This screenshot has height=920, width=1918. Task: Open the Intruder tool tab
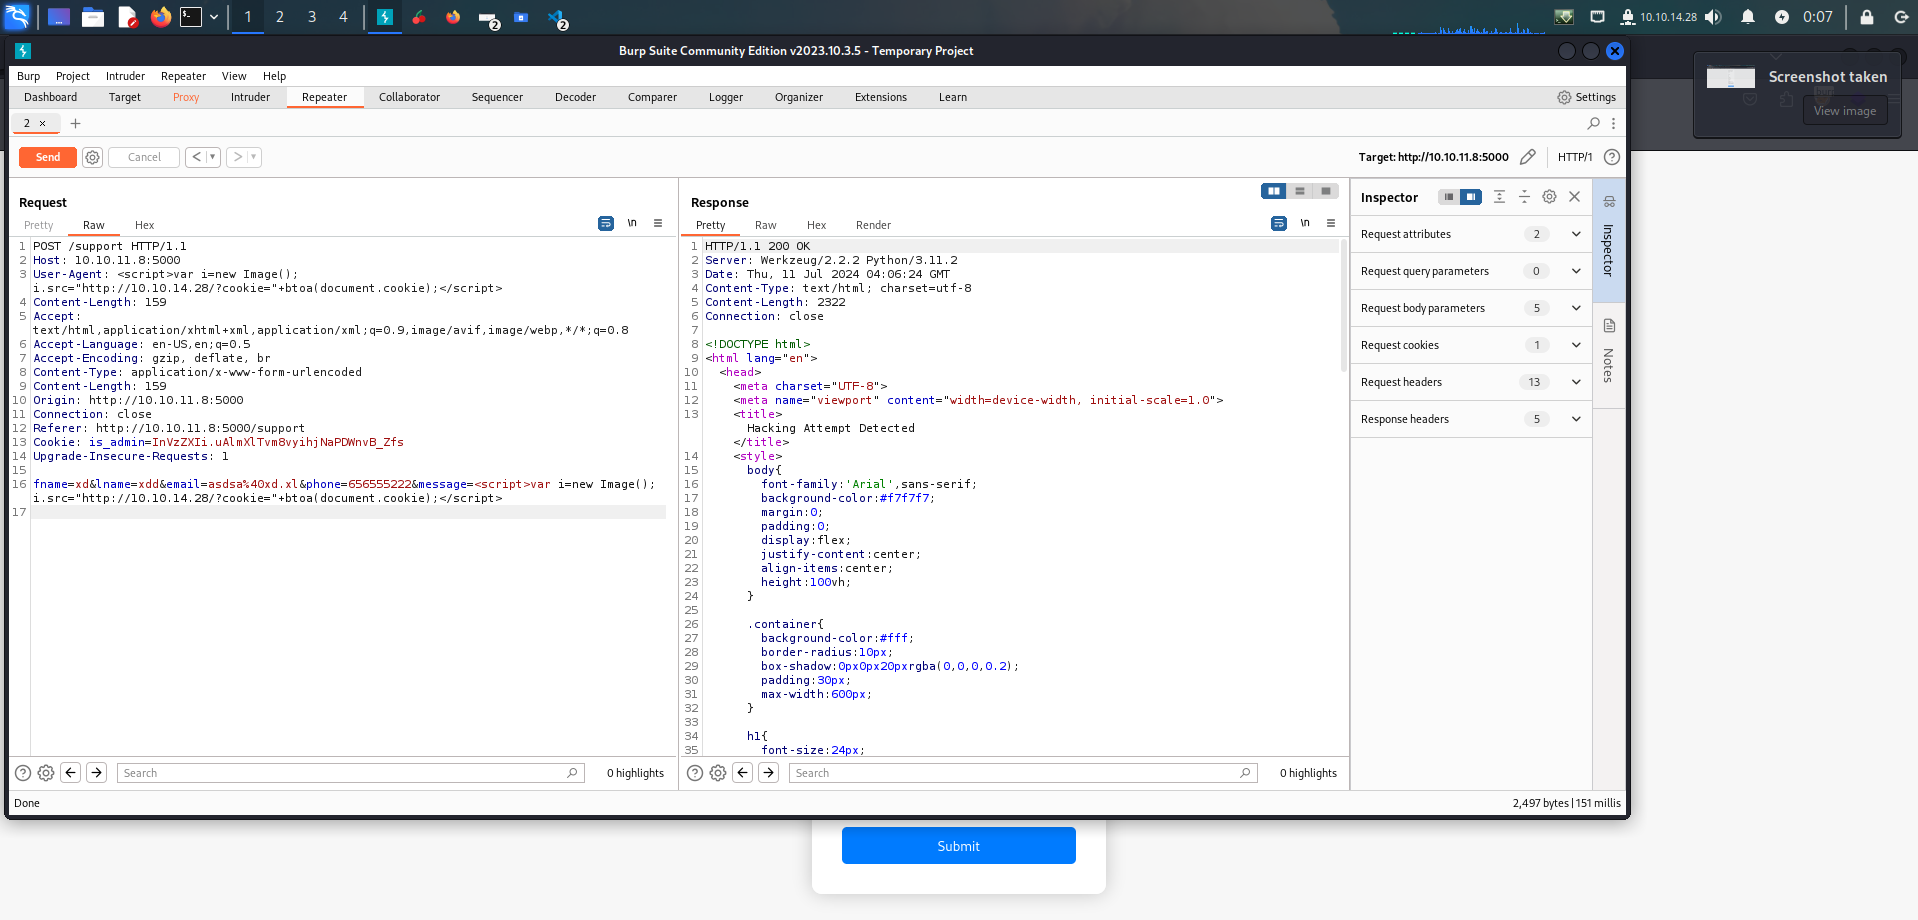tap(250, 97)
